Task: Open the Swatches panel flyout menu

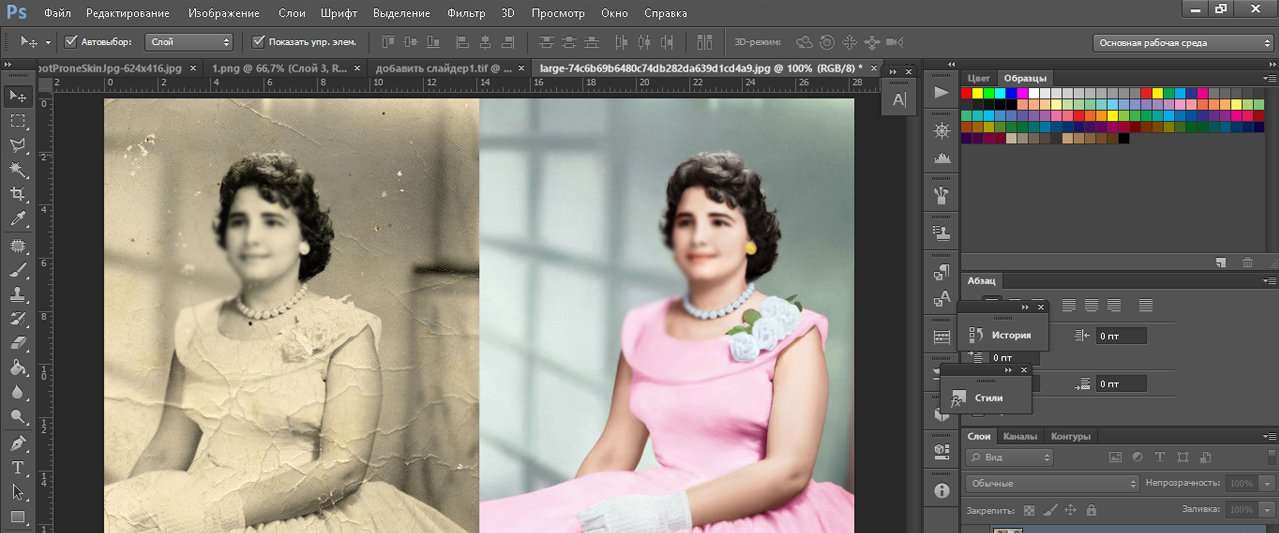Action: pos(1269,78)
